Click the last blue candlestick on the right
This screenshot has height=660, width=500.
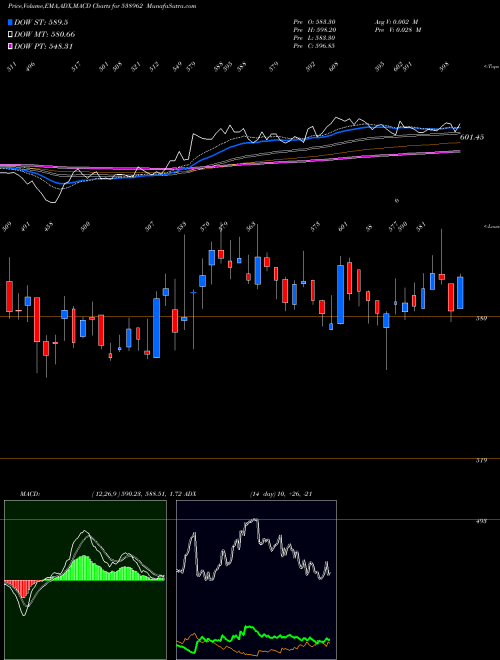pos(460,293)
